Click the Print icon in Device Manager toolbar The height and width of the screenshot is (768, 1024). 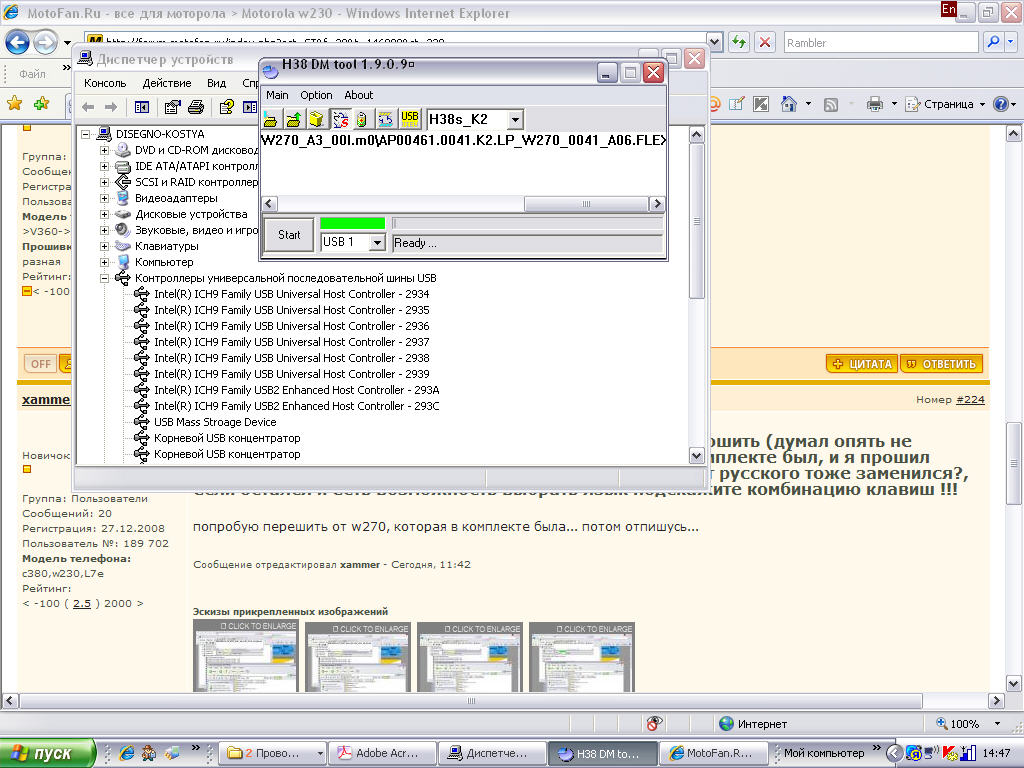click(196, 107)
